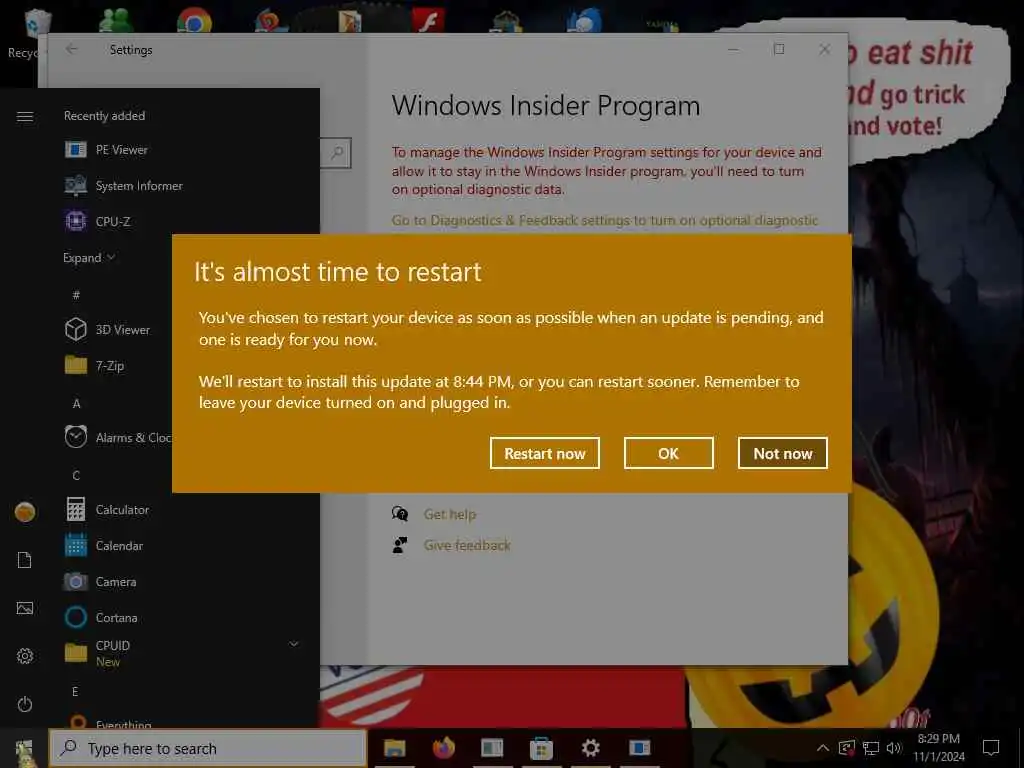Open the Chrome desktop shortcut
This screenshot has height=768, width=1024.
point(194,21)
